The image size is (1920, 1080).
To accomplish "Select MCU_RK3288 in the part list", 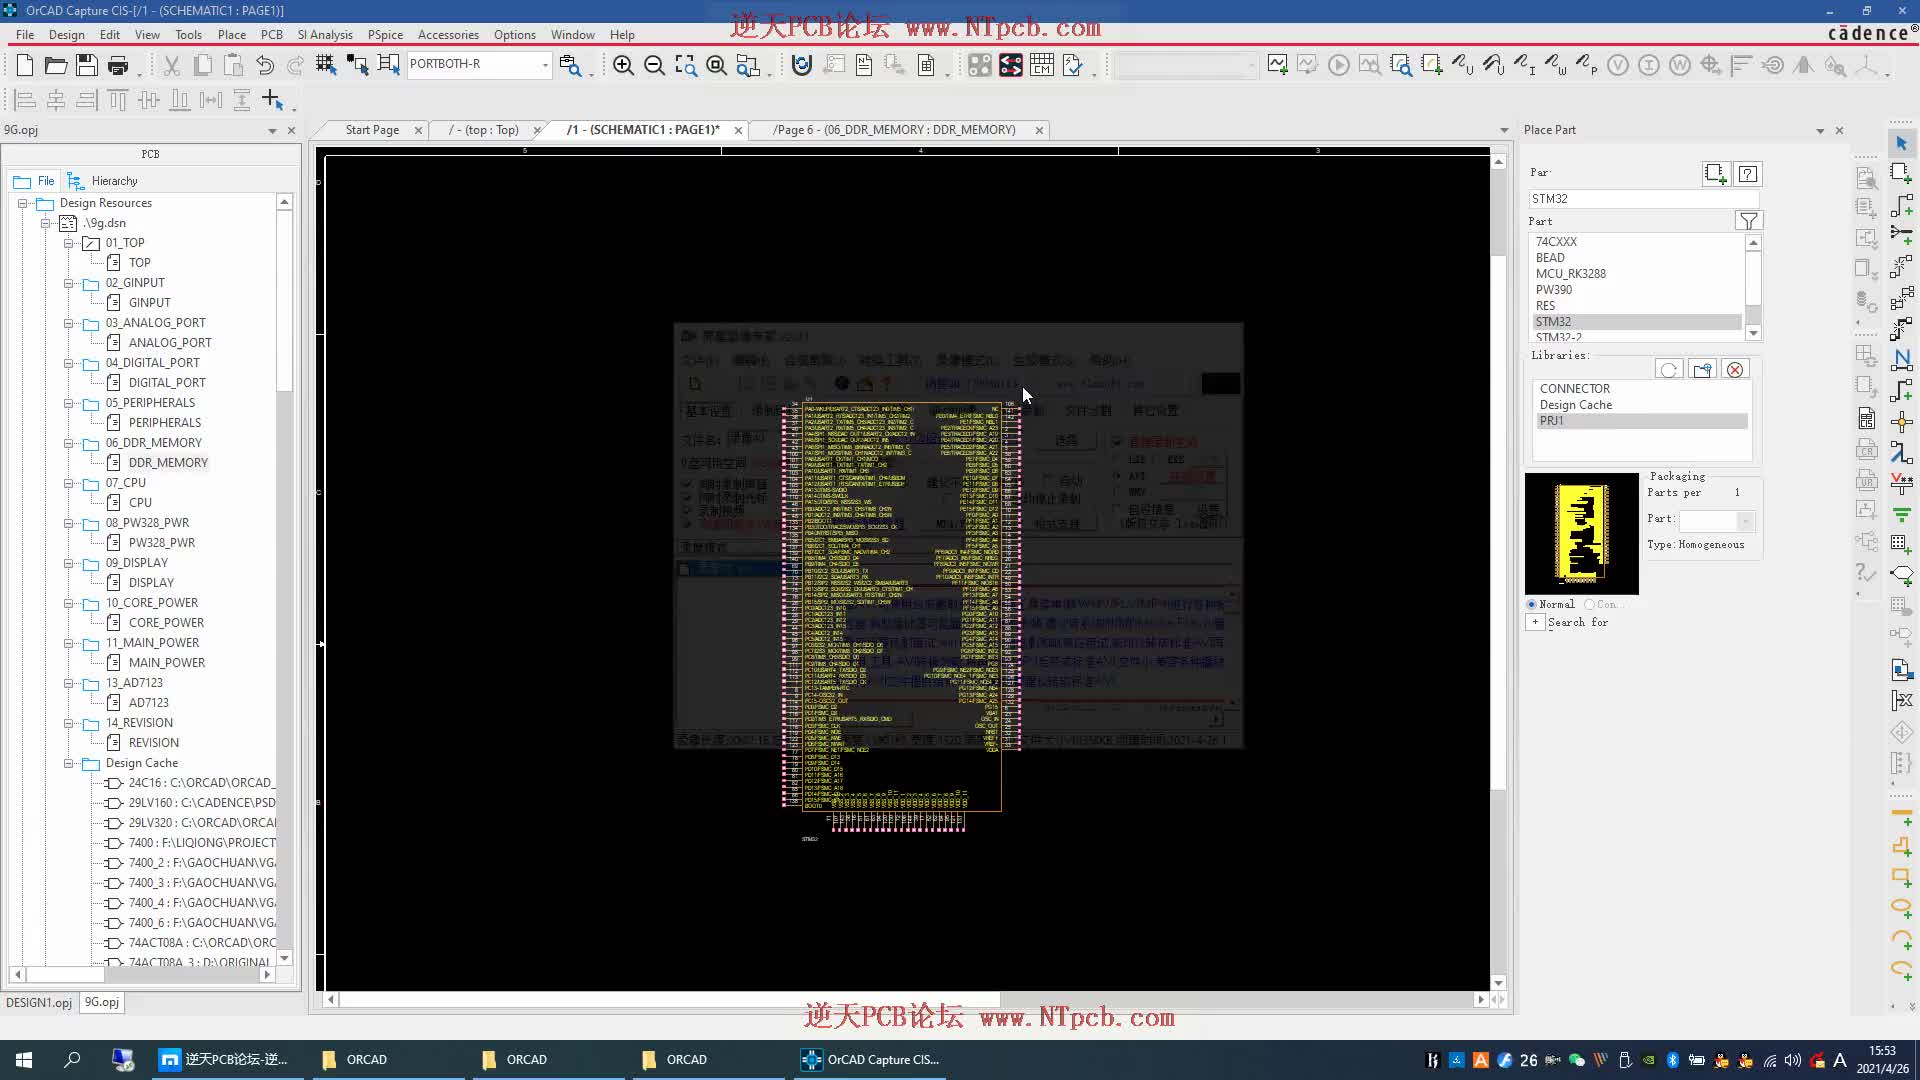I will point(1570,274).
